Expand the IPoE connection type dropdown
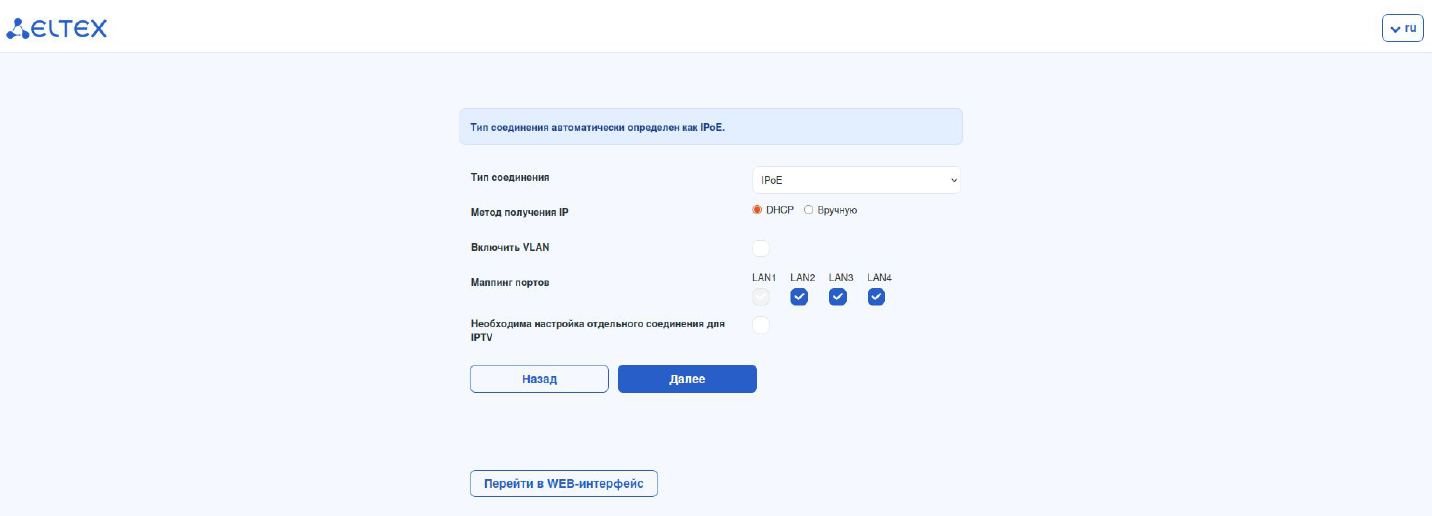 click(856, 180)
